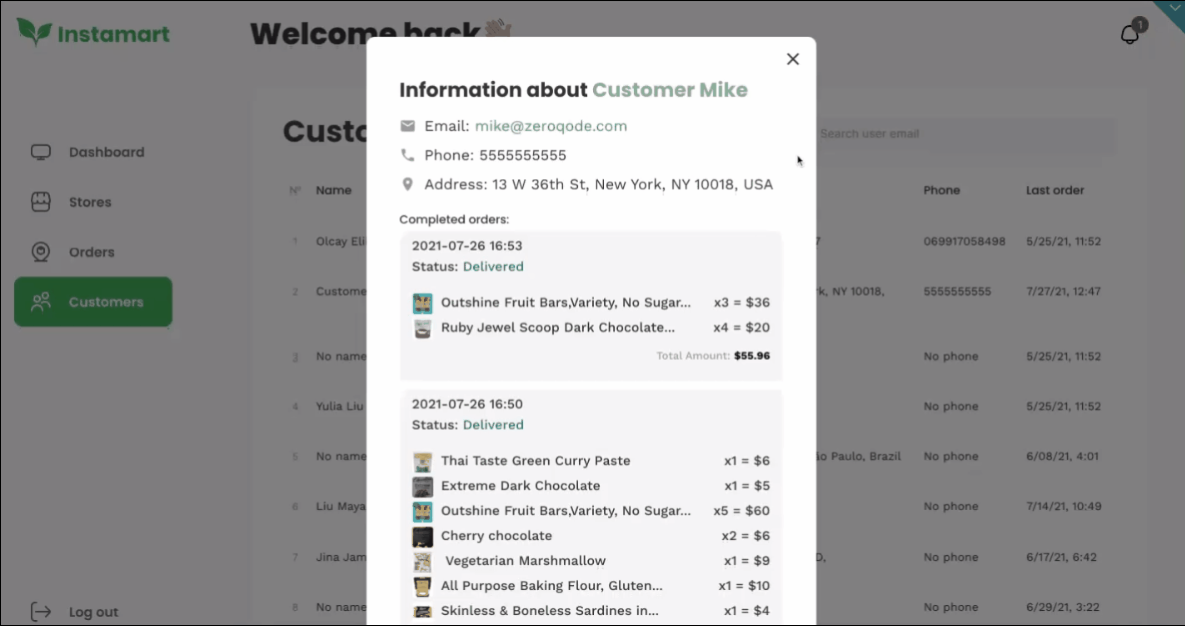
Task: Click the Customer Mike name heading
Action: click(670, 90)
